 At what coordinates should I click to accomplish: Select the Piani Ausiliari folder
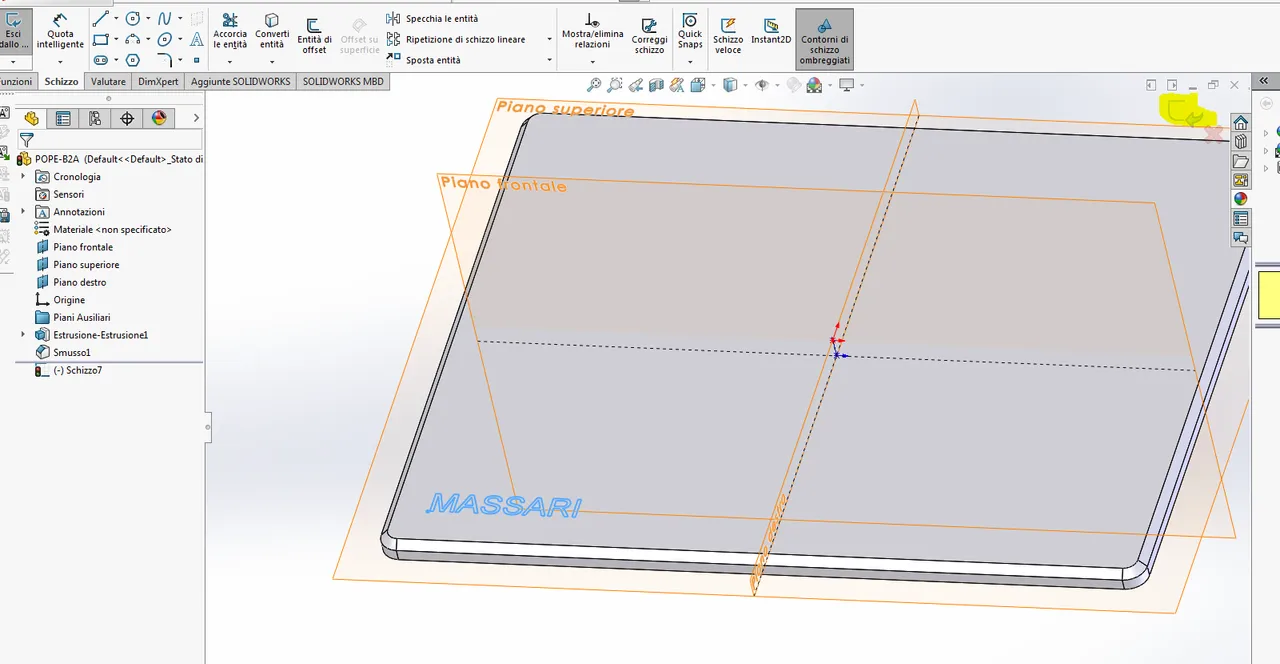click(x=72, y=317)
